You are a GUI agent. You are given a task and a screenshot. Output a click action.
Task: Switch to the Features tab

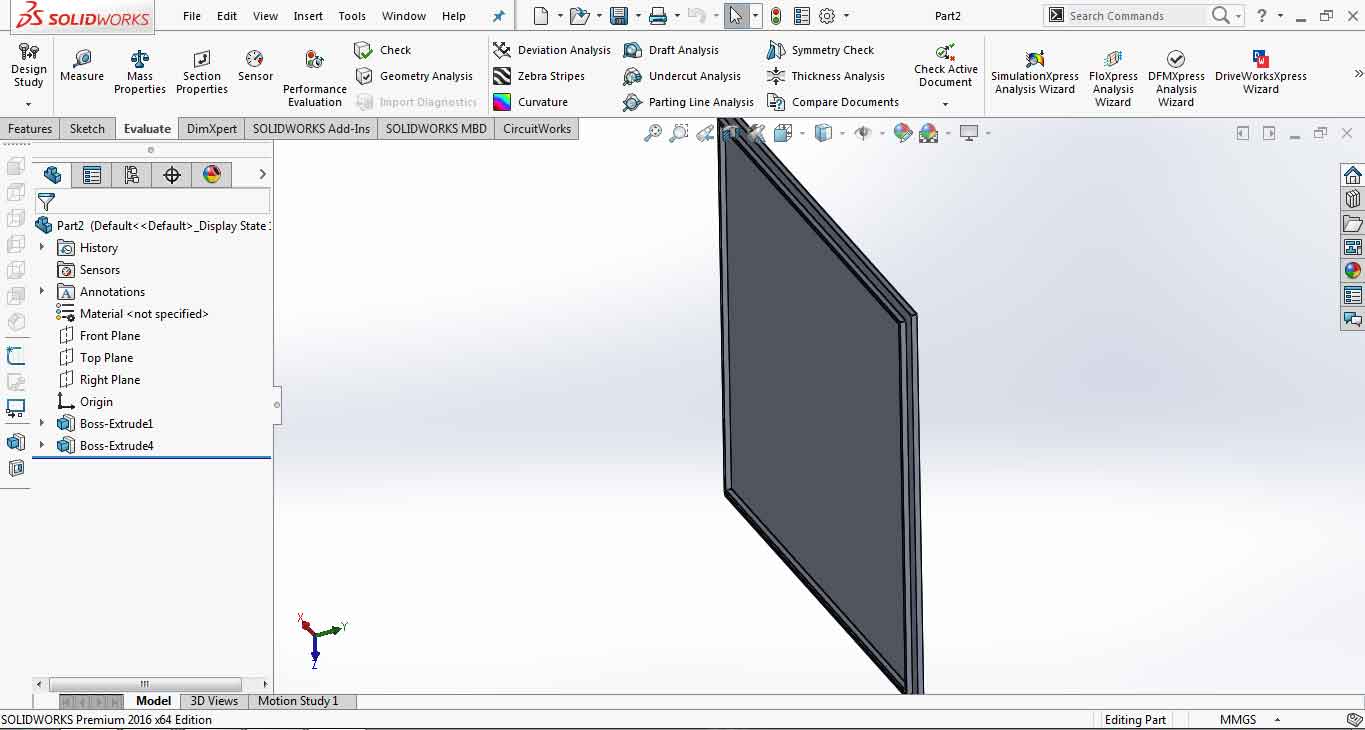30,128
